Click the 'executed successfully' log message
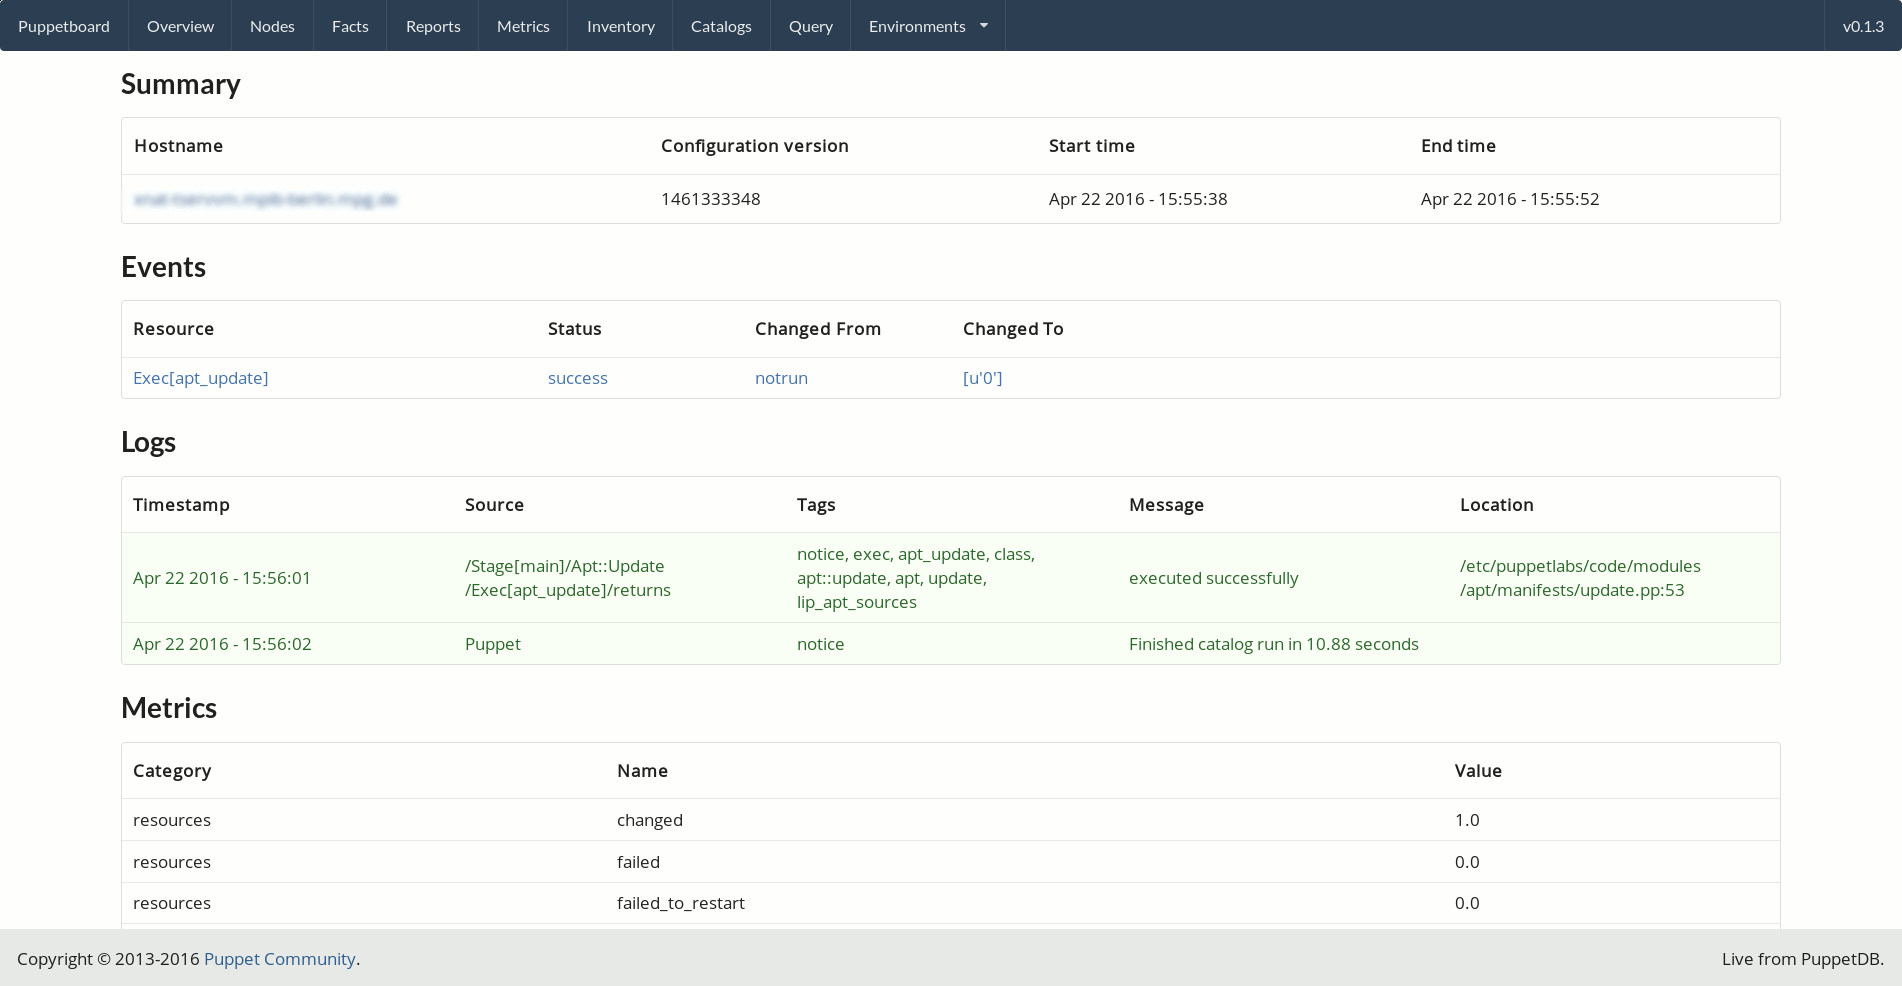Image resolution: width=1902 pixels, height=986 pixels. coord(1213,578)
